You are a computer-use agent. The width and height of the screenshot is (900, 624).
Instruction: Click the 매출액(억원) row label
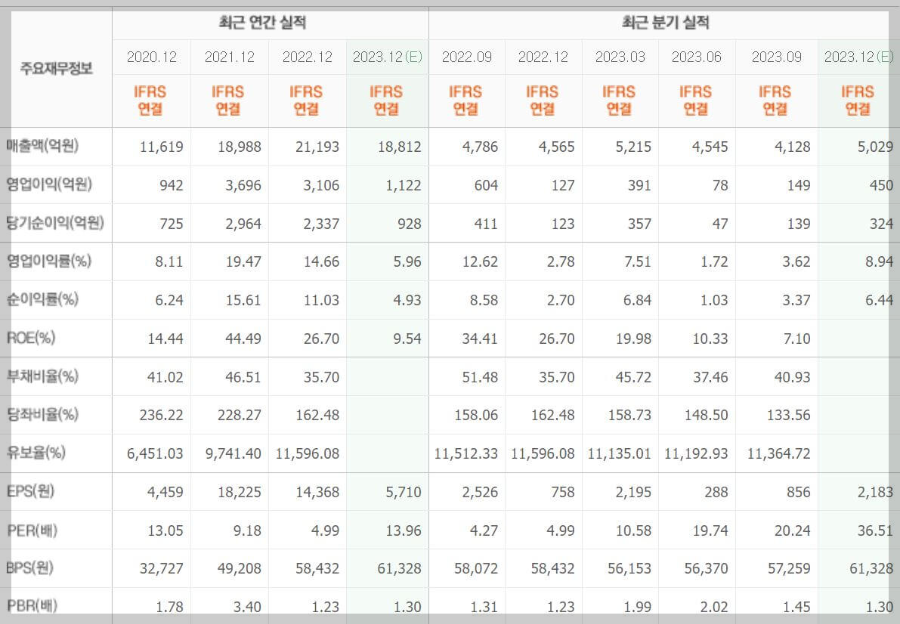pyautogui.click(x=42, y=146)
